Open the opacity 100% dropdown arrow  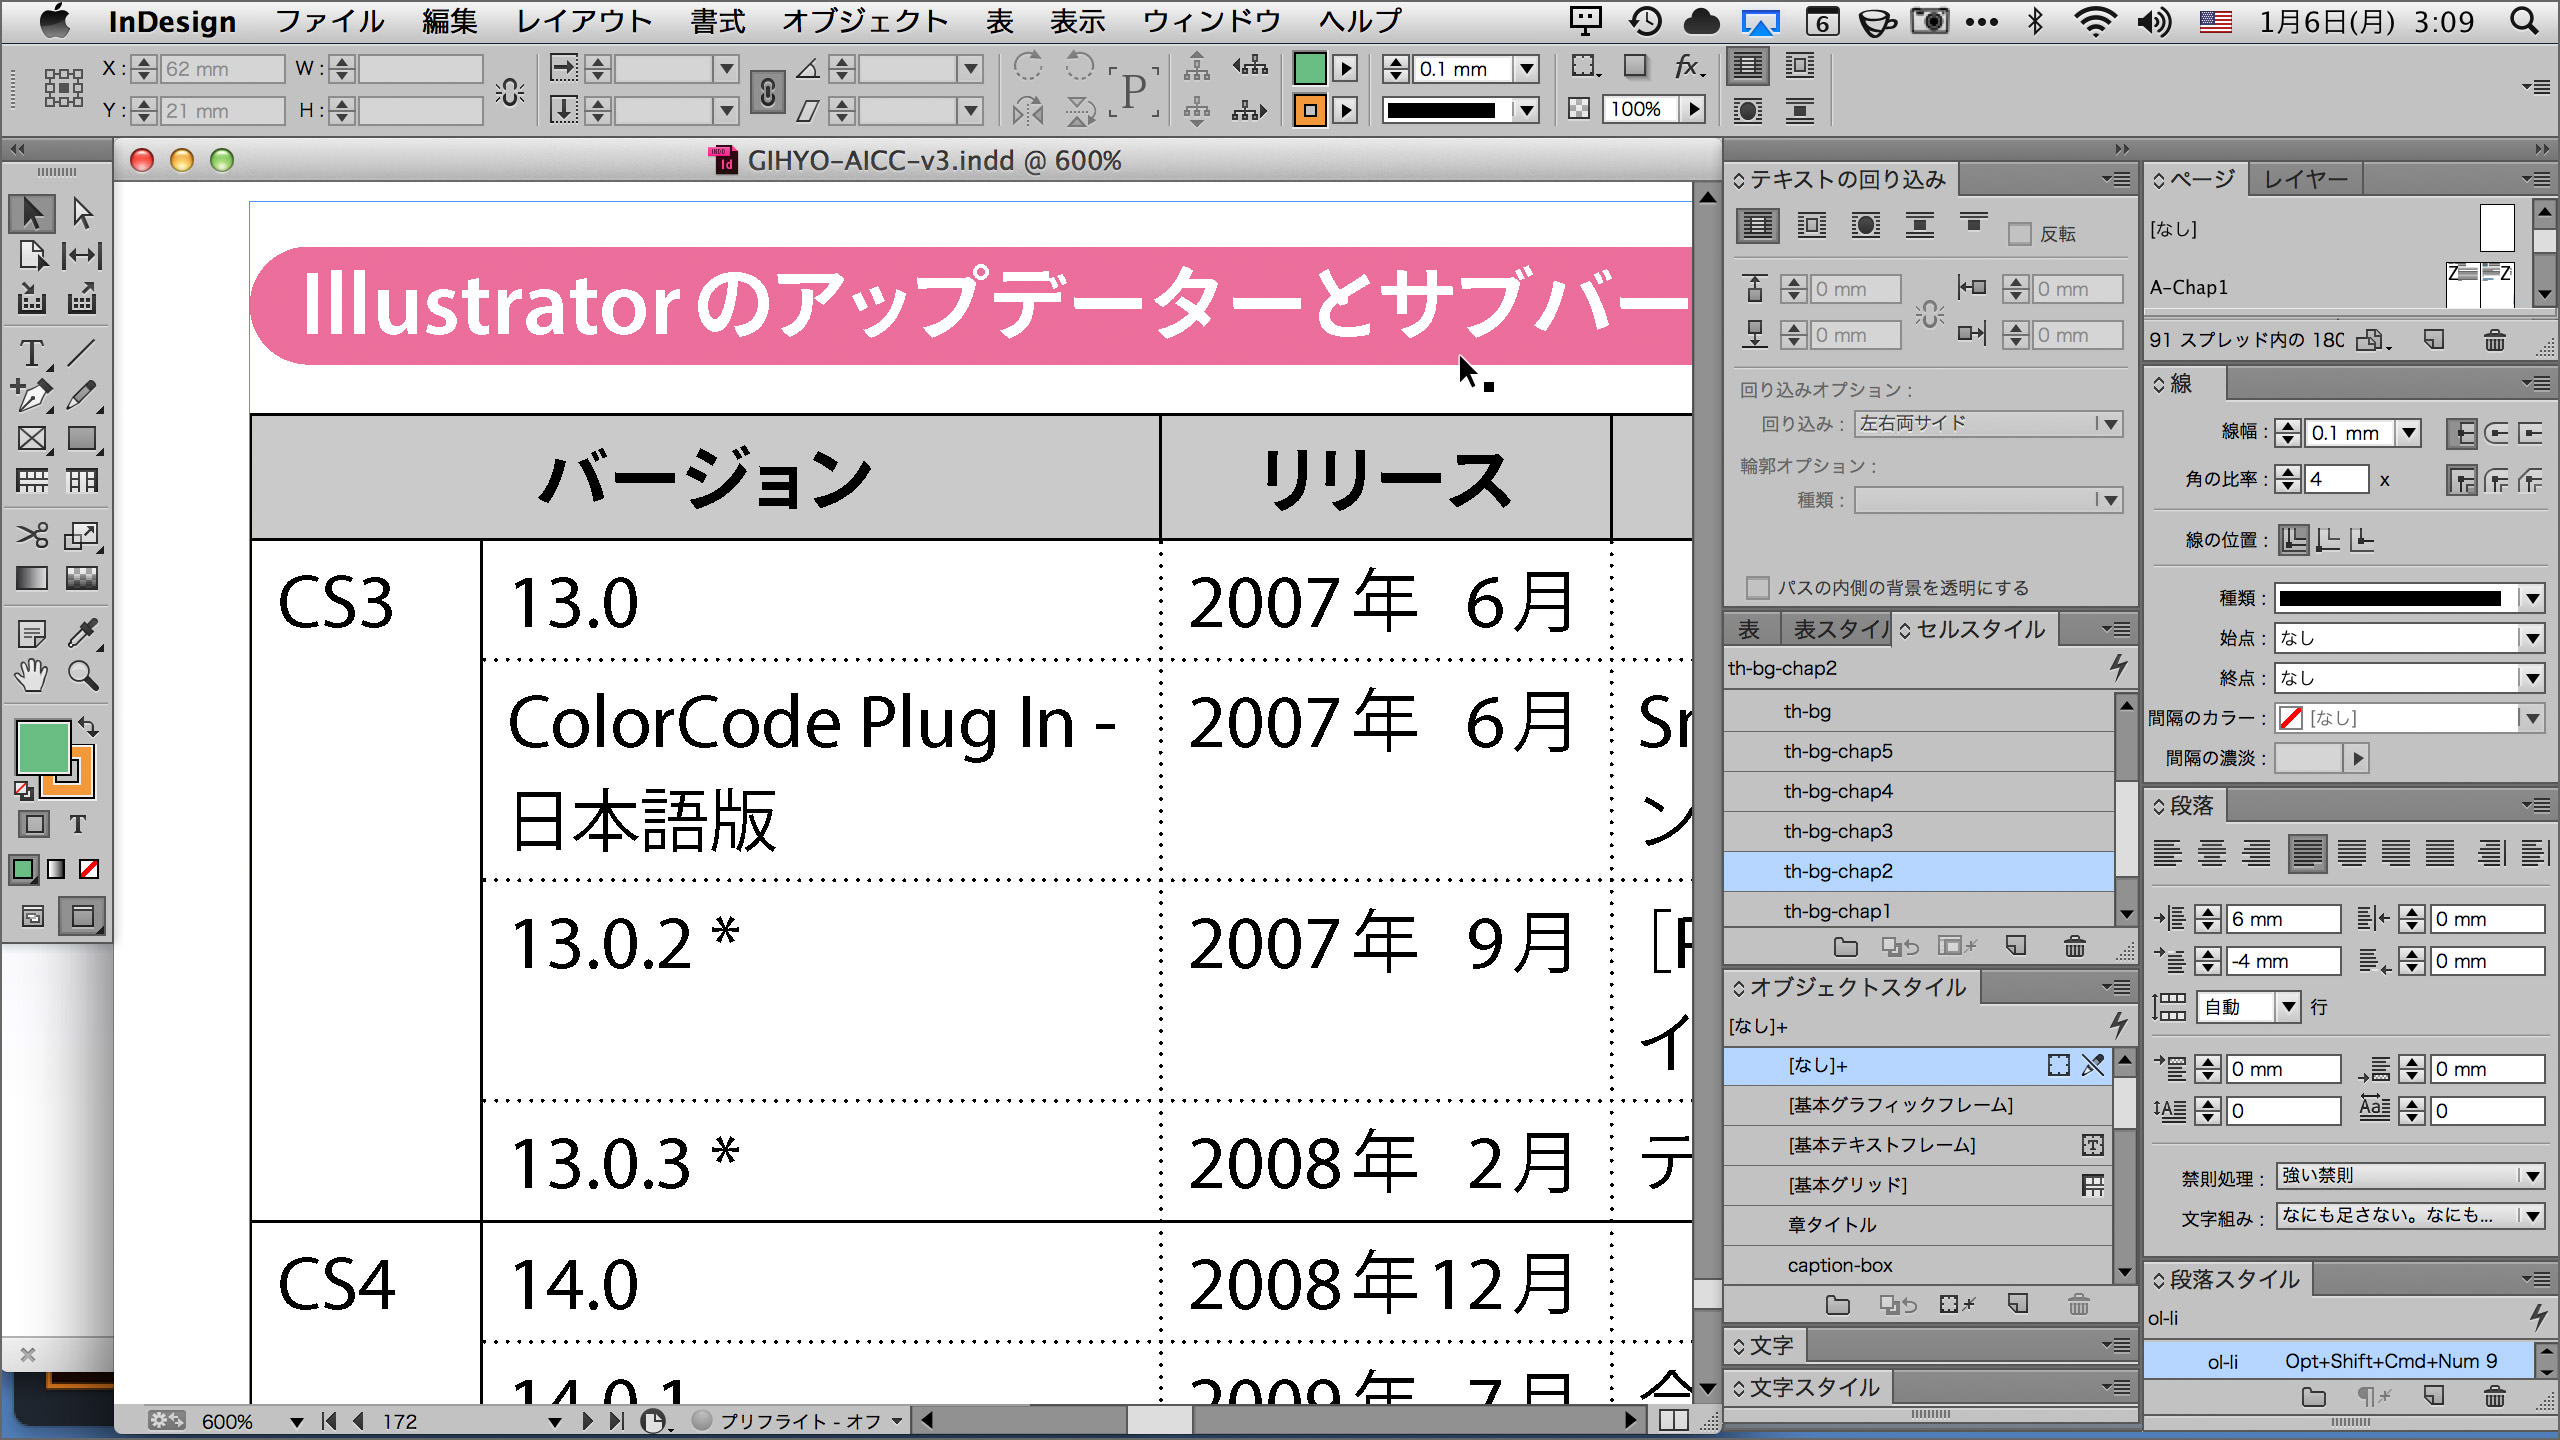1694,109
